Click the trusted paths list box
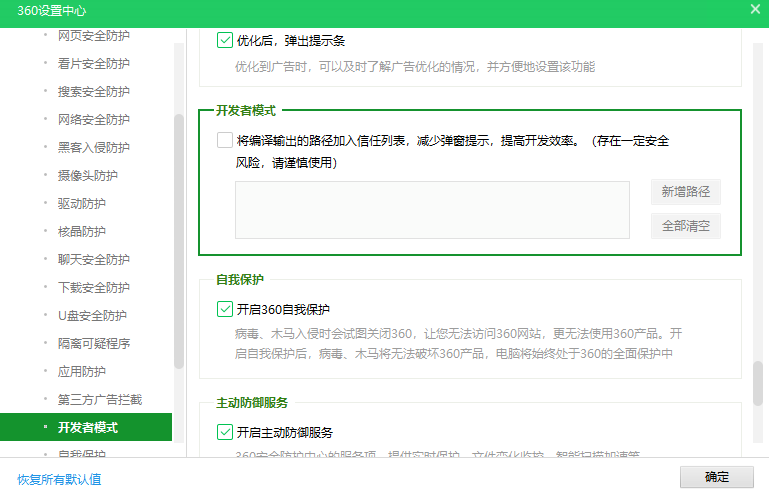Screen dimensions: 769x493 click(x=432, y=210)
